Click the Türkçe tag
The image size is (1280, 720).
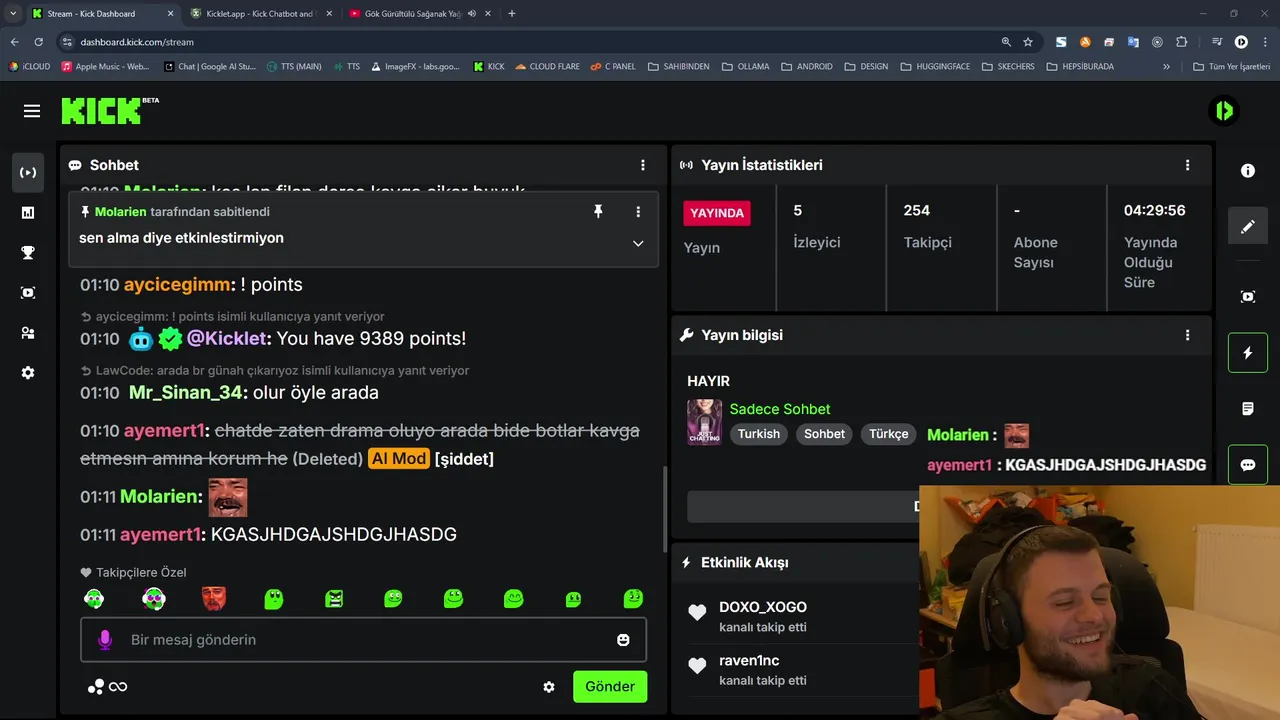tap(889, 434)
